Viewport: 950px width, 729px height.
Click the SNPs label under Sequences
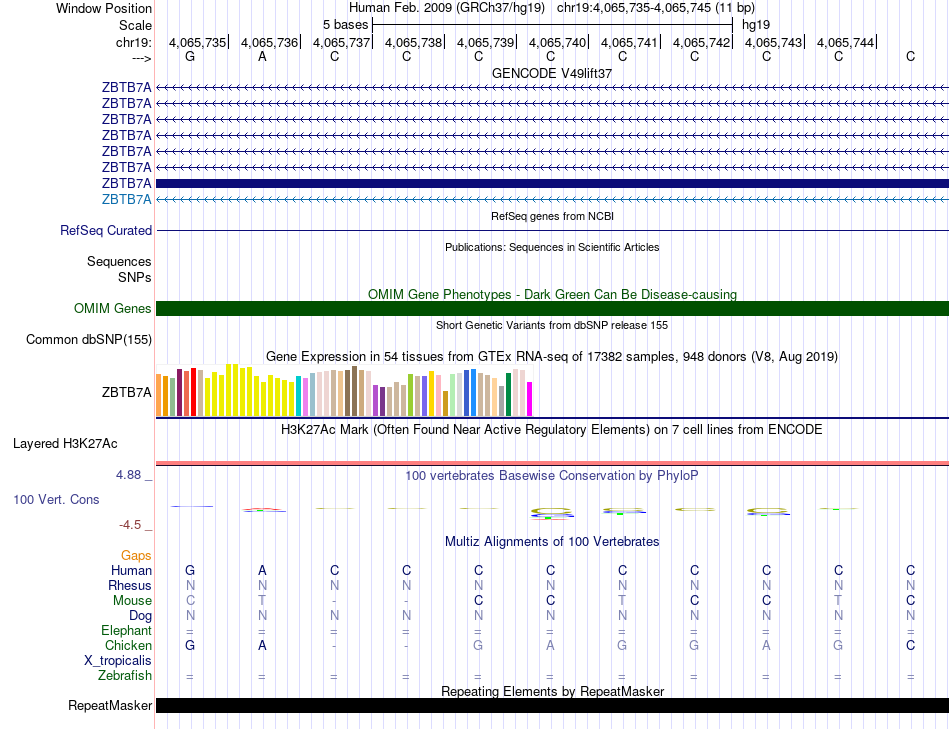[x=135, y=277]
